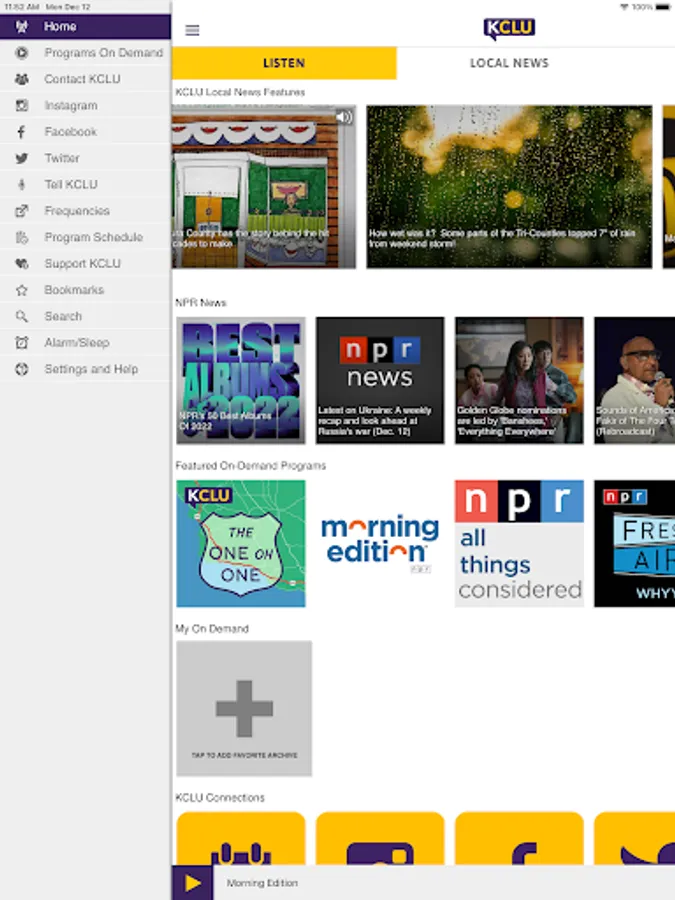Click the Alarm/Sleep clock icon
The height and width of the screenshot is (900, 675).
point(21,343)
